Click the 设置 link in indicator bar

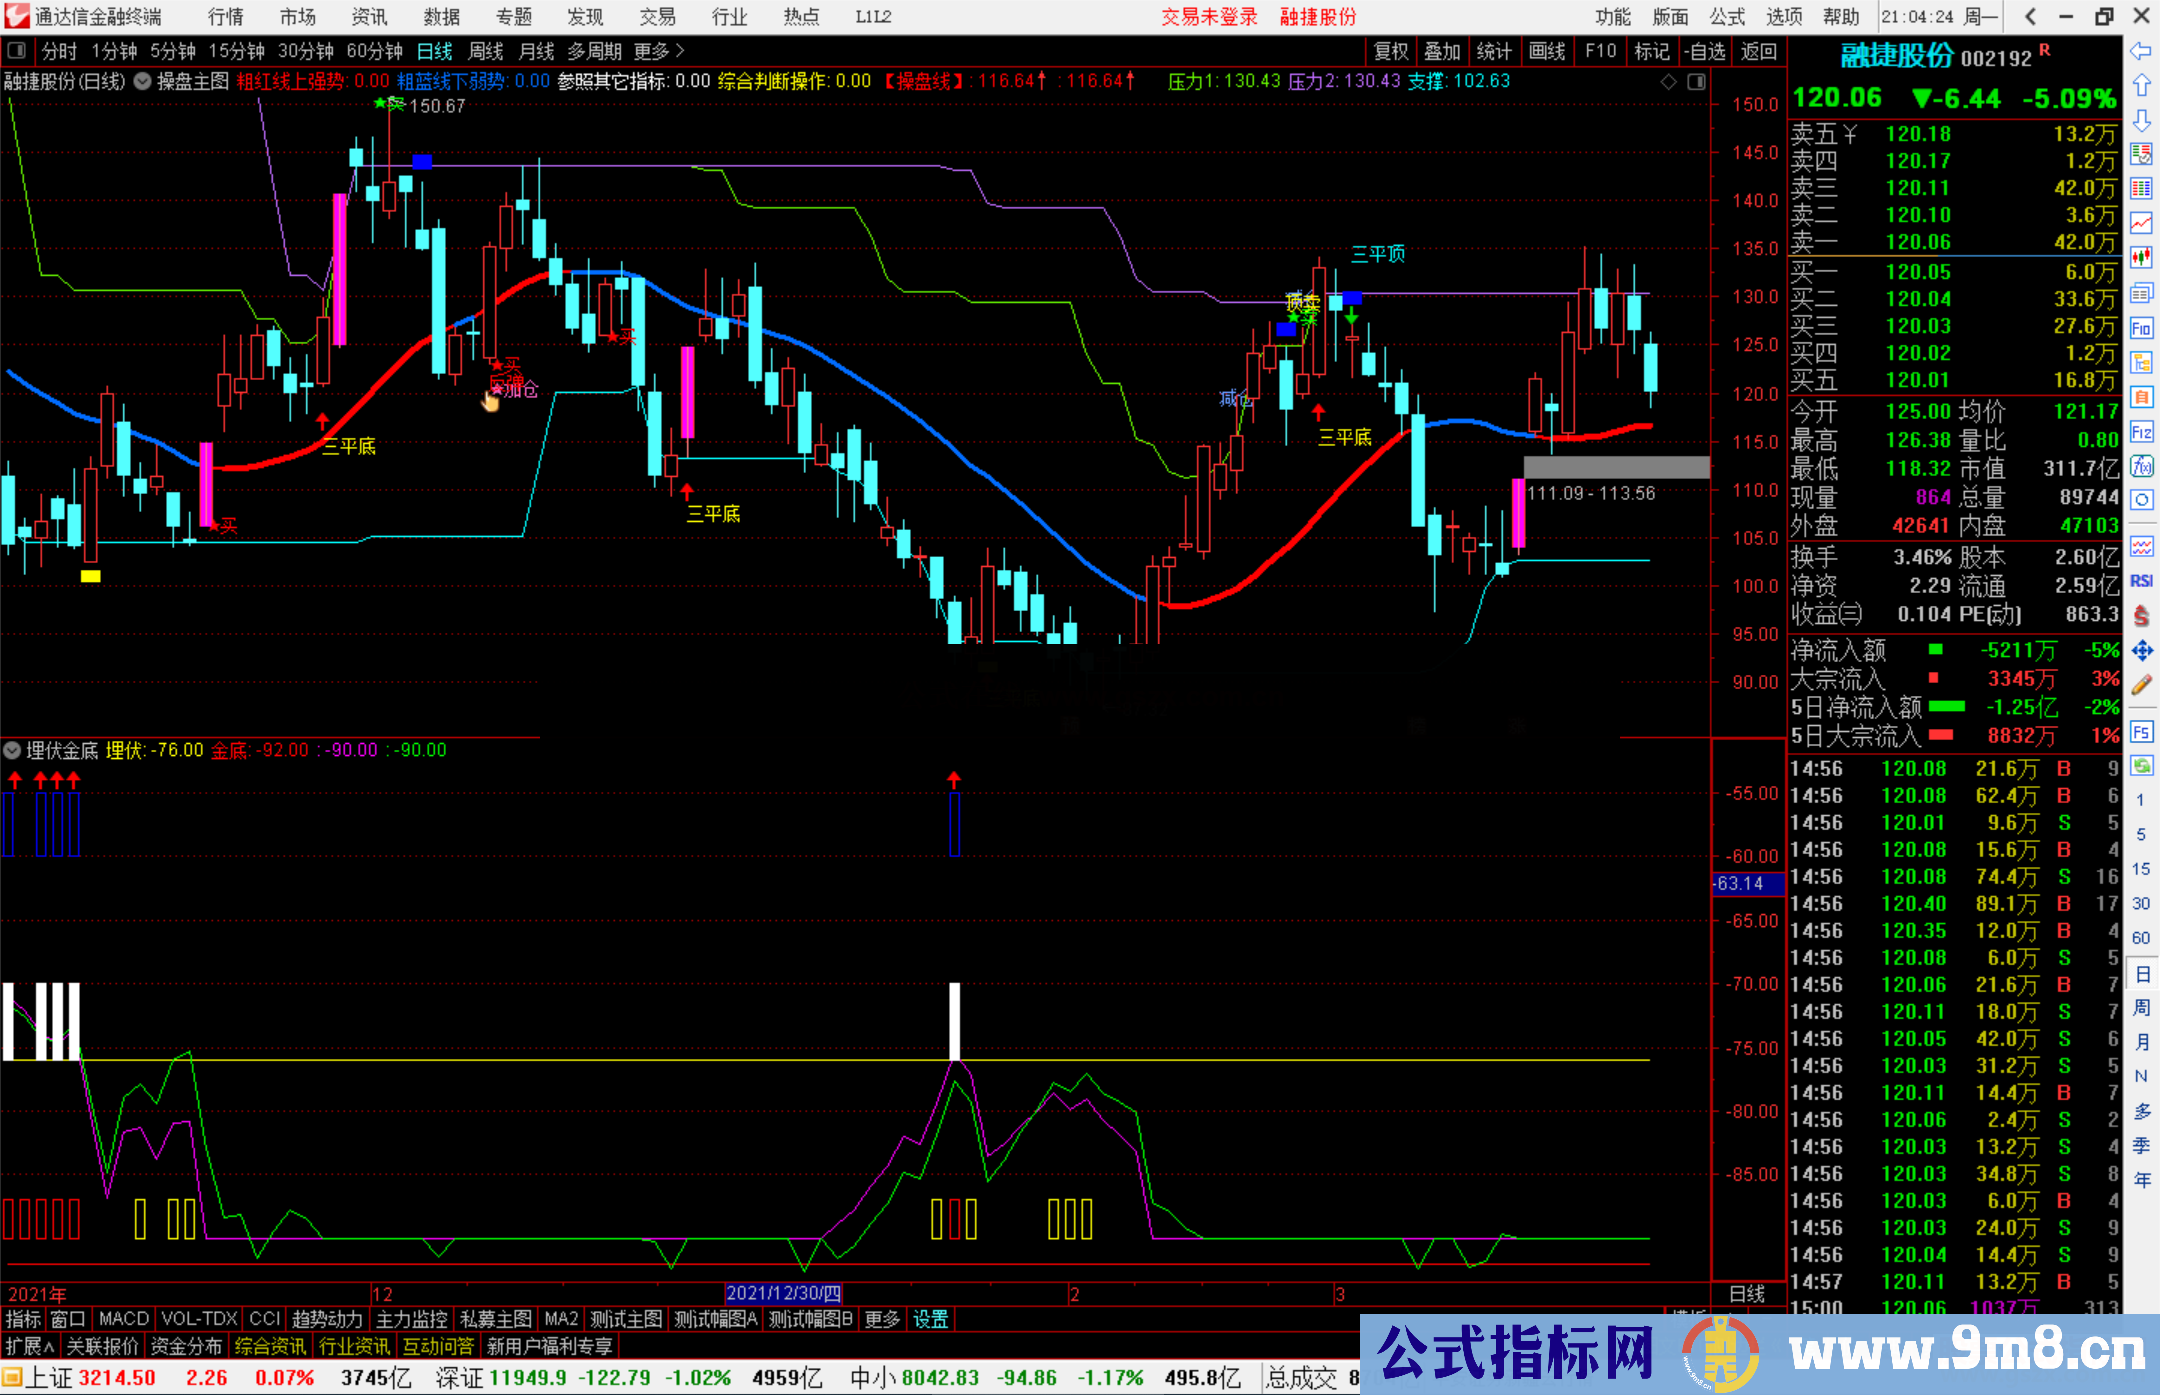pos(930,1319)
